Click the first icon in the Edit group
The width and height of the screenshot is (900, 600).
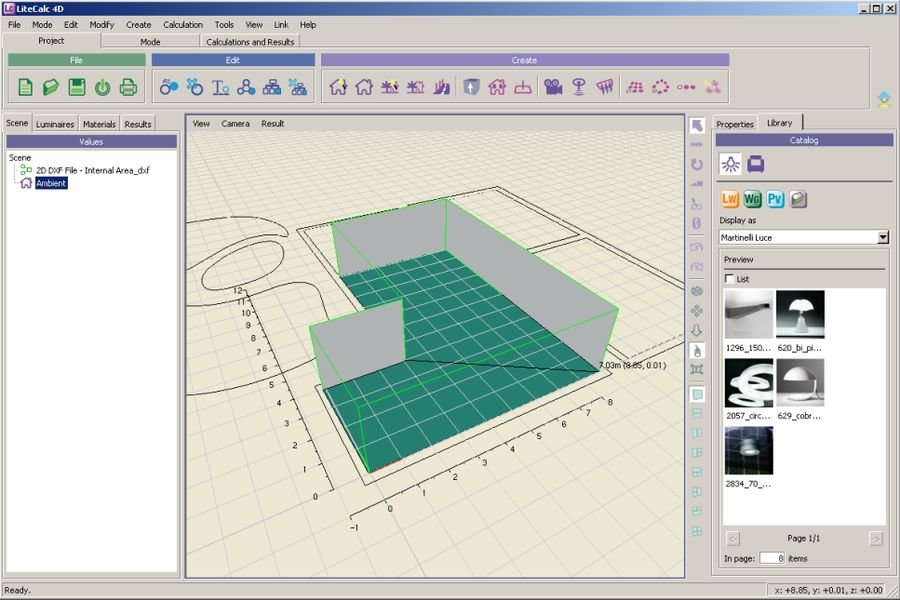coord(169,87)
